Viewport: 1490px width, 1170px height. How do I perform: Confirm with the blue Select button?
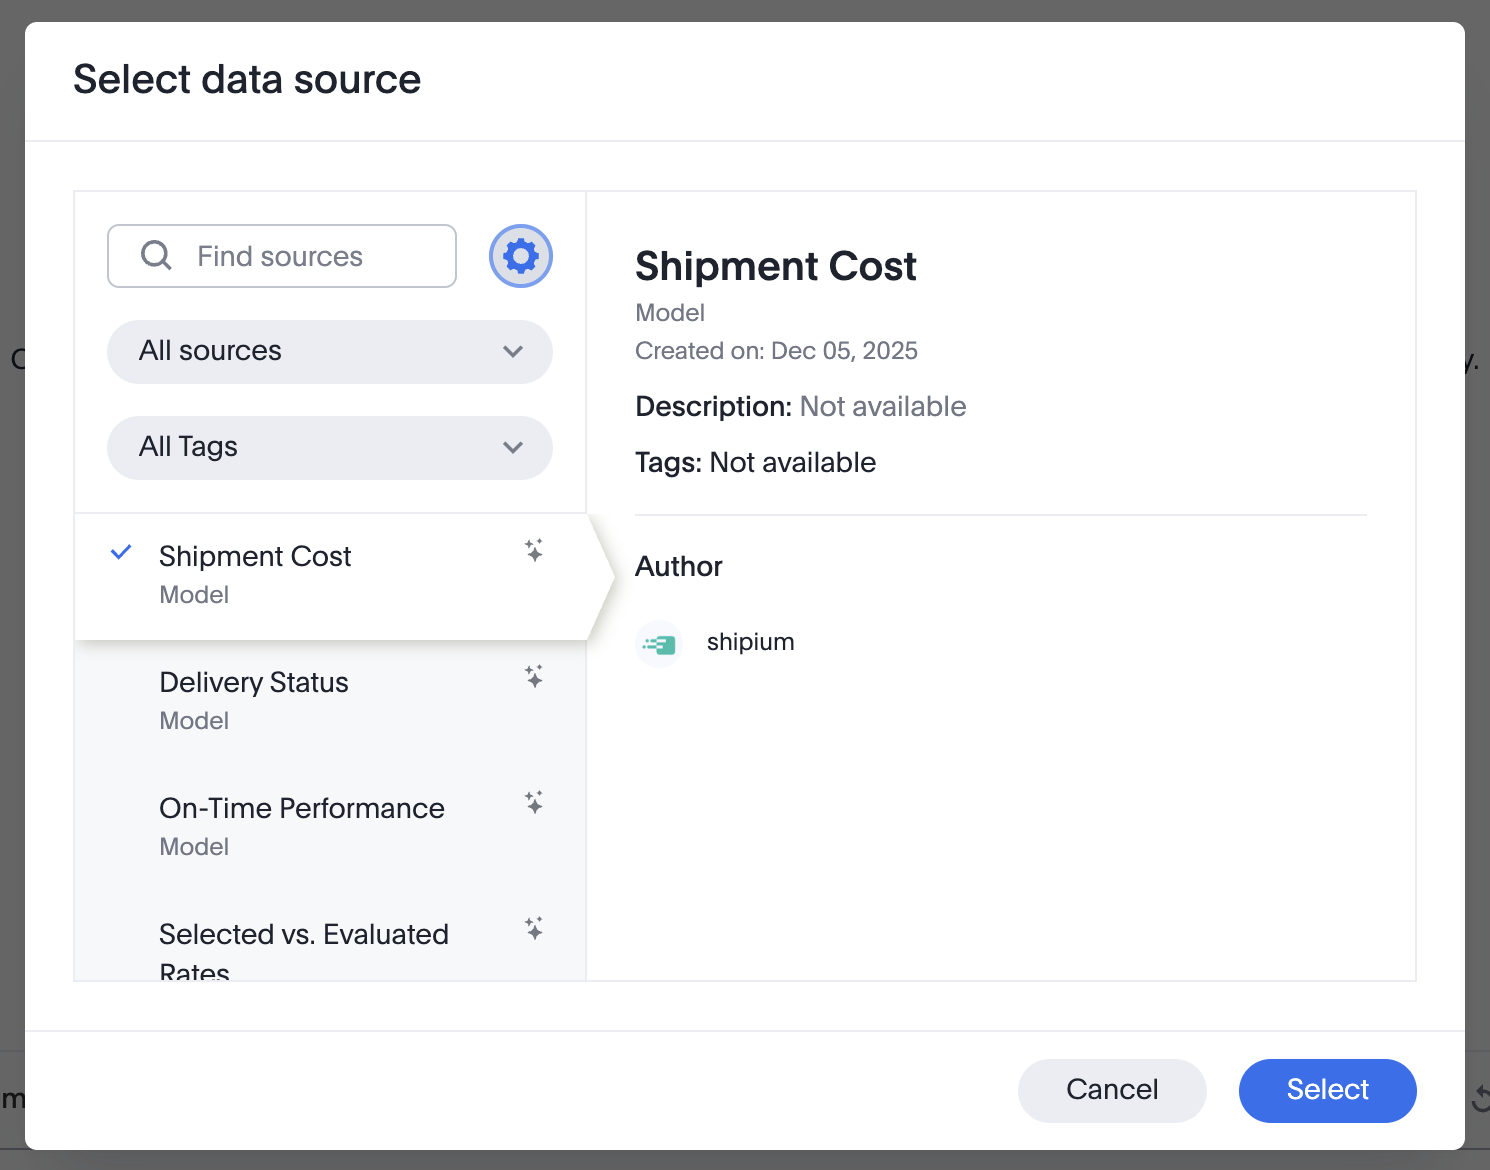pos(1327,1090)
